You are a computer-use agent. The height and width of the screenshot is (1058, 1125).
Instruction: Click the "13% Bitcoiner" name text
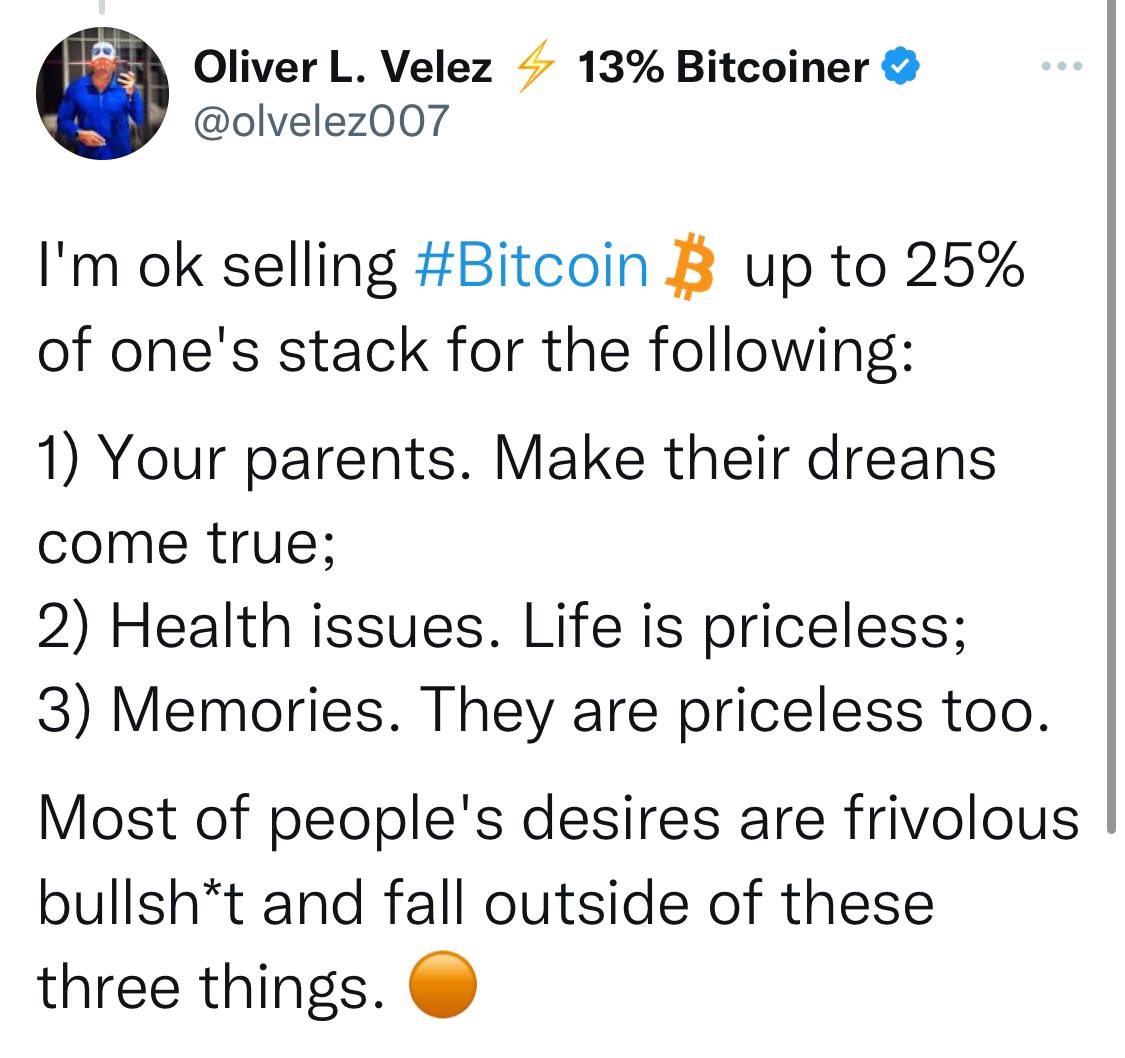723,68
